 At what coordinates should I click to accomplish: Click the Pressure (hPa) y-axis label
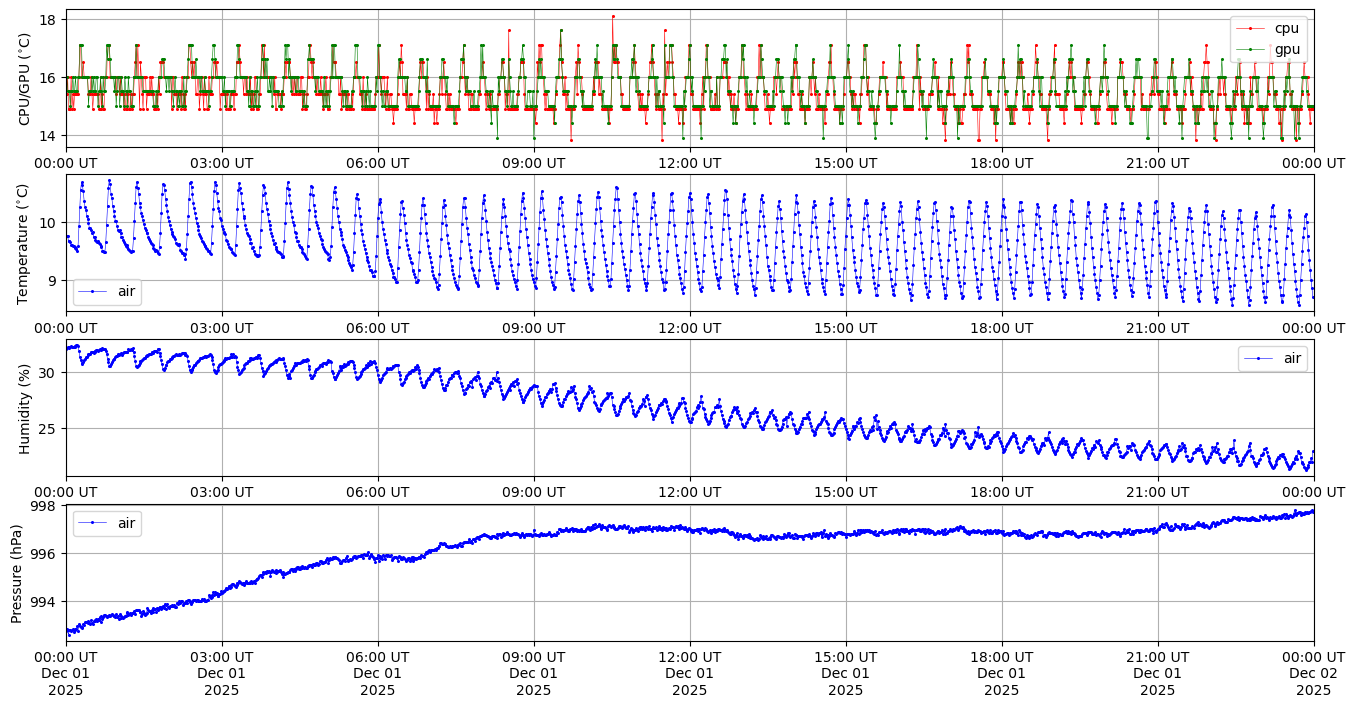16,573
